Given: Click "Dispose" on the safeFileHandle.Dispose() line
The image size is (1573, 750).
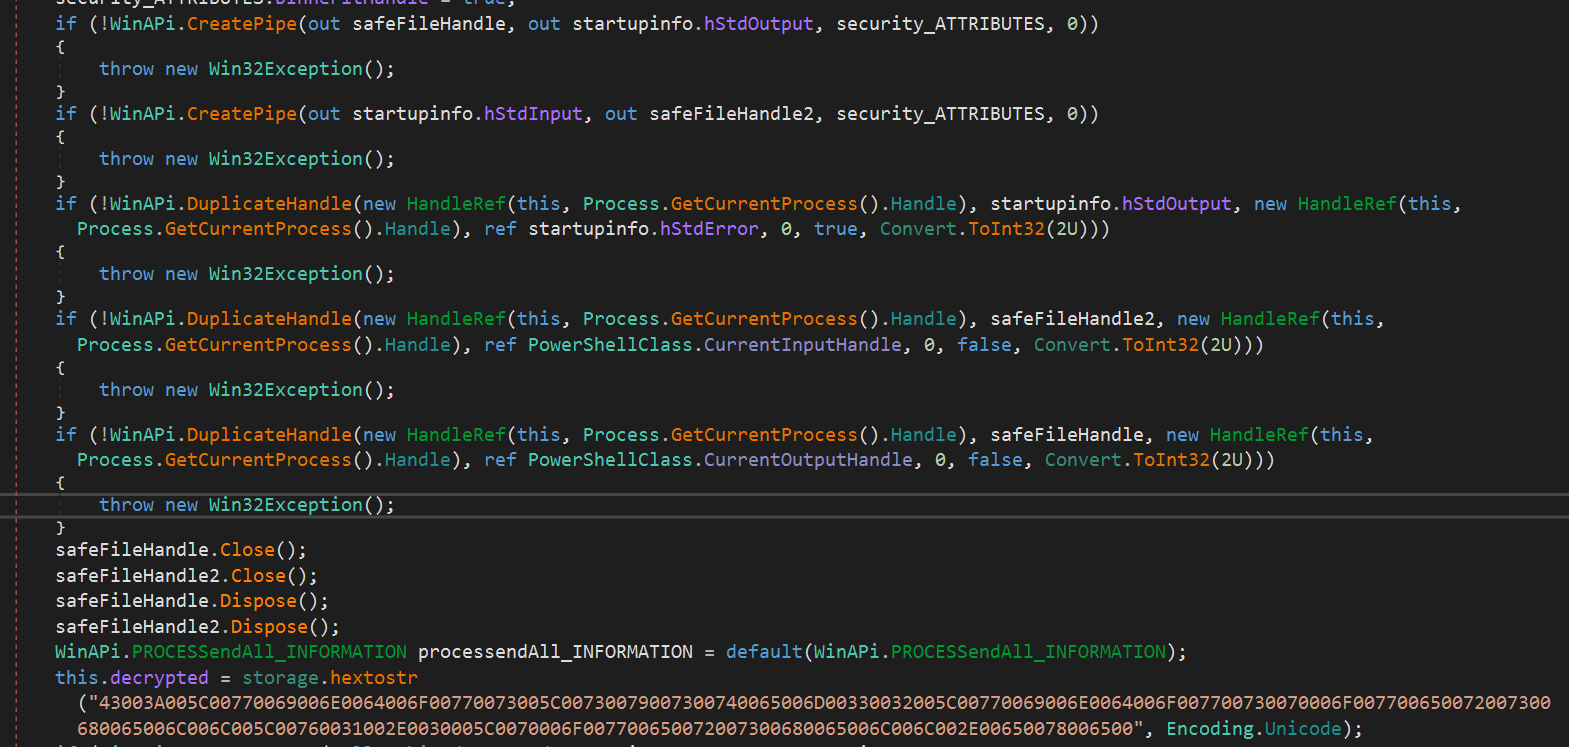Looking at the screenshot, I should 258,601.
